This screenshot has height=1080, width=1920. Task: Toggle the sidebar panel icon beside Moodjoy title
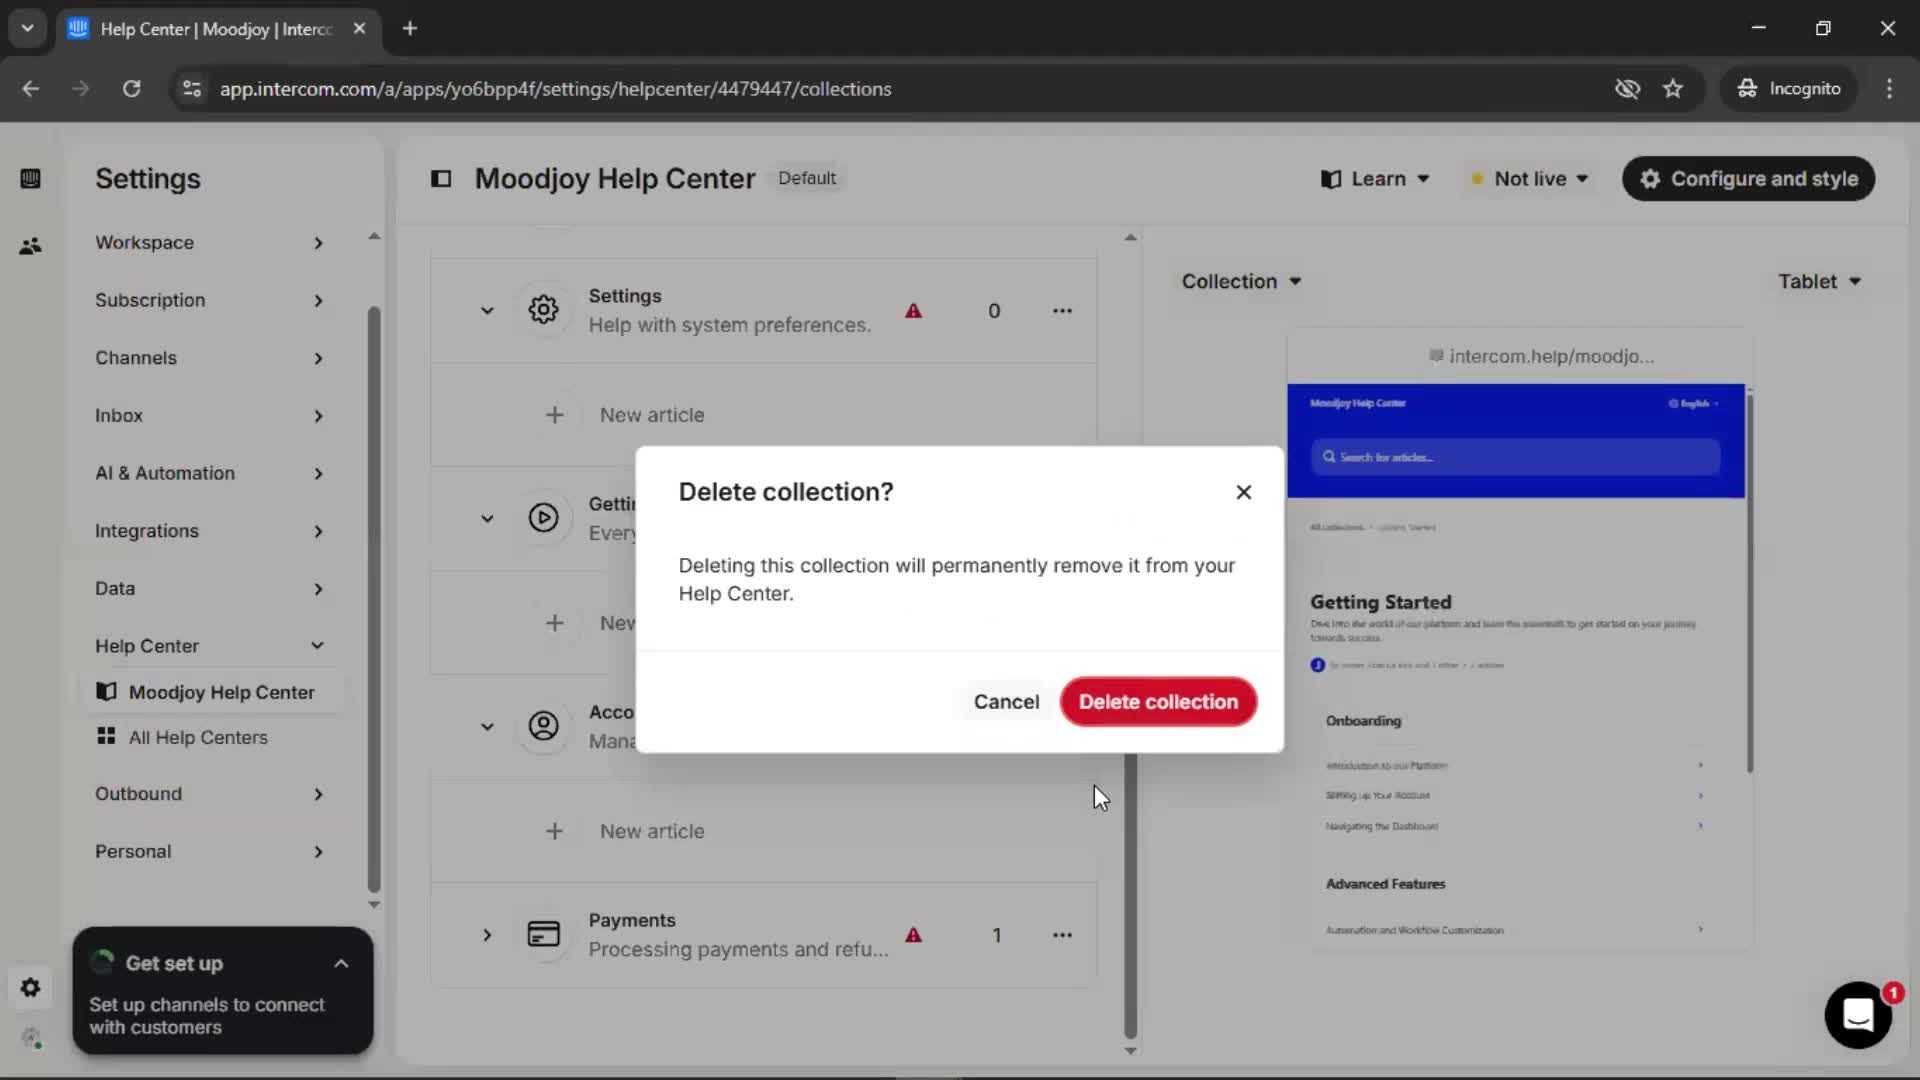point(441,178)
